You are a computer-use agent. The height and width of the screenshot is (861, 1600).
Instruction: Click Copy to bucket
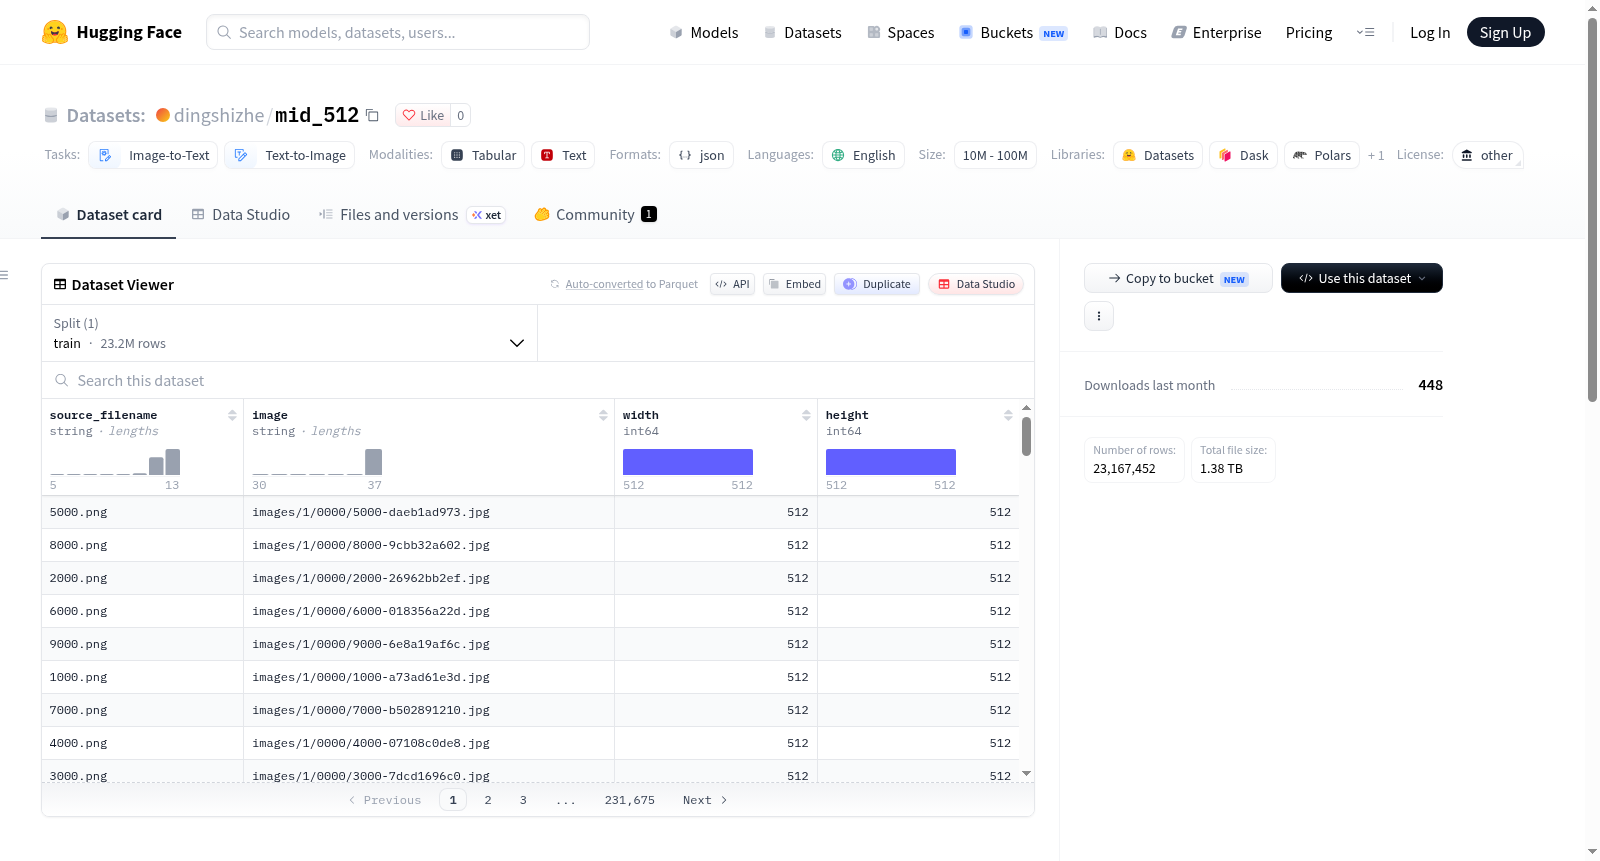(x=1178, y=278)
